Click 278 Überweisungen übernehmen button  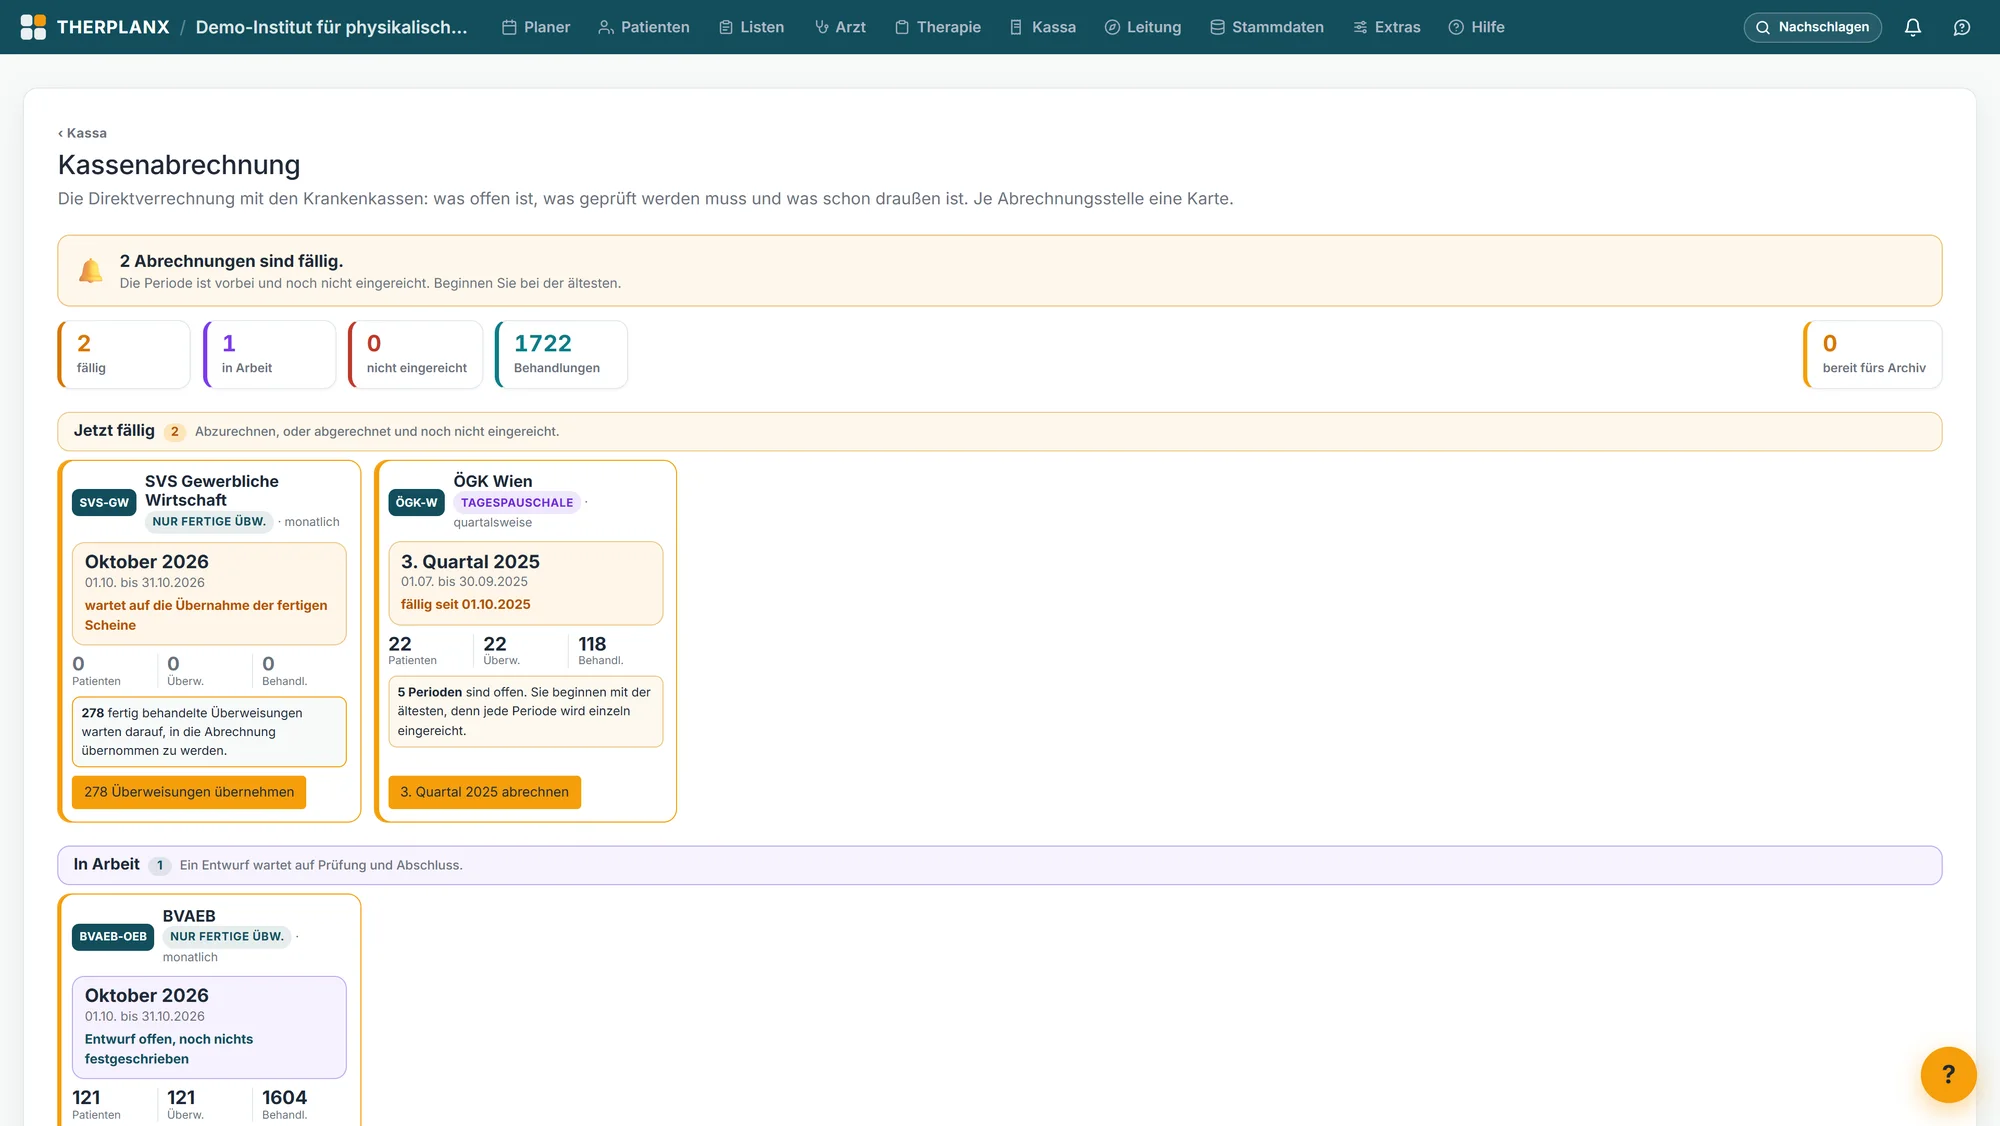coord(189,792)
